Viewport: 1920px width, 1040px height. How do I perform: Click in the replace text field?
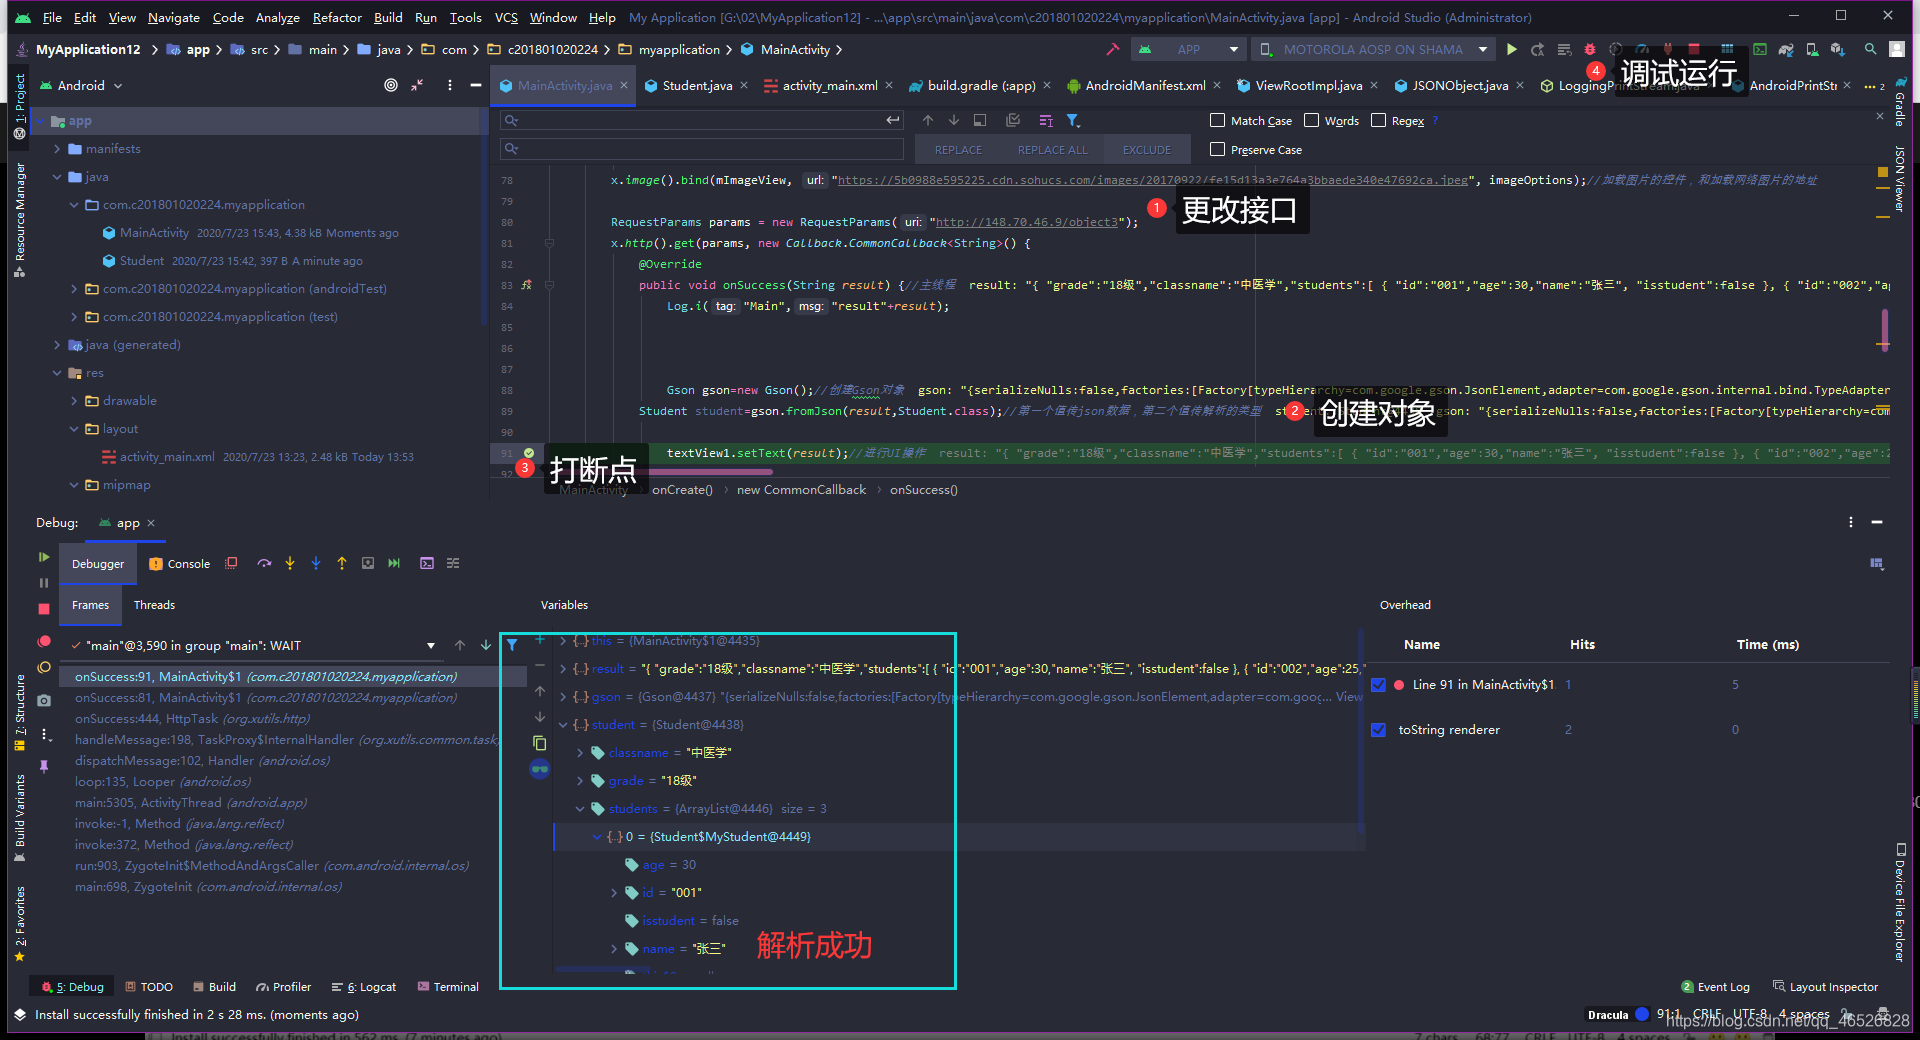point(700,149)
